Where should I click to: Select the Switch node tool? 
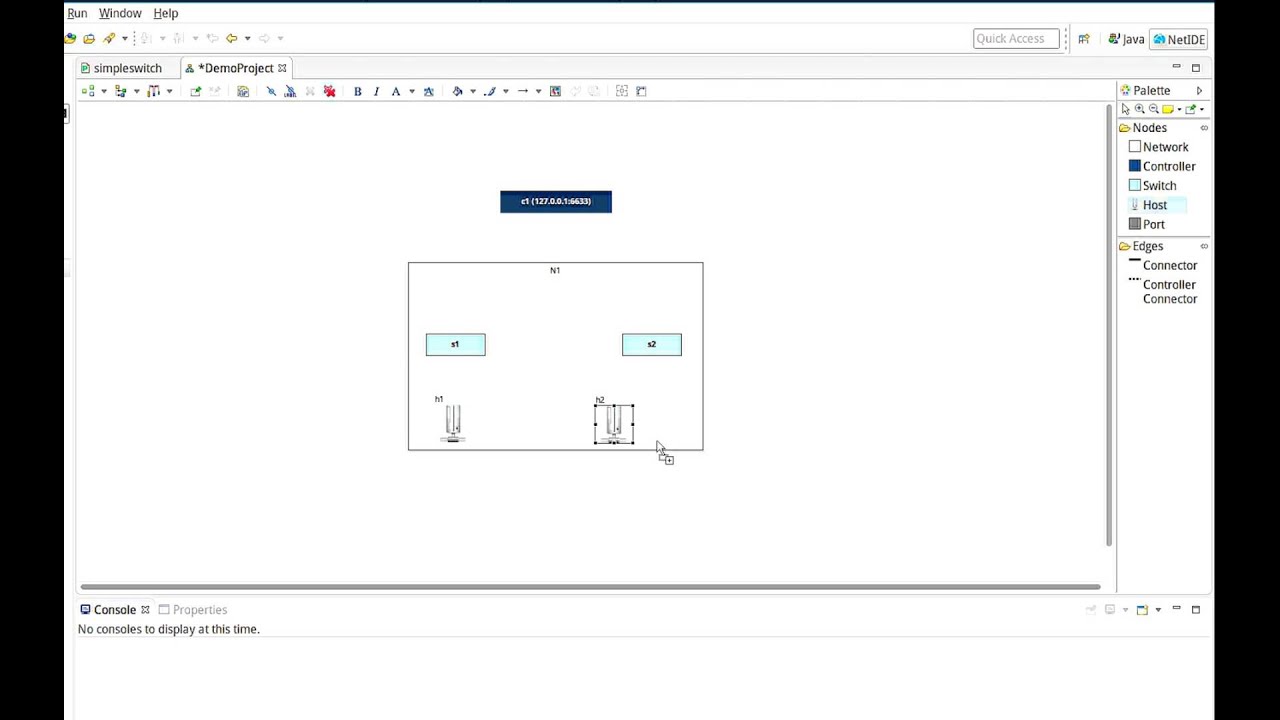(1152, 185)
